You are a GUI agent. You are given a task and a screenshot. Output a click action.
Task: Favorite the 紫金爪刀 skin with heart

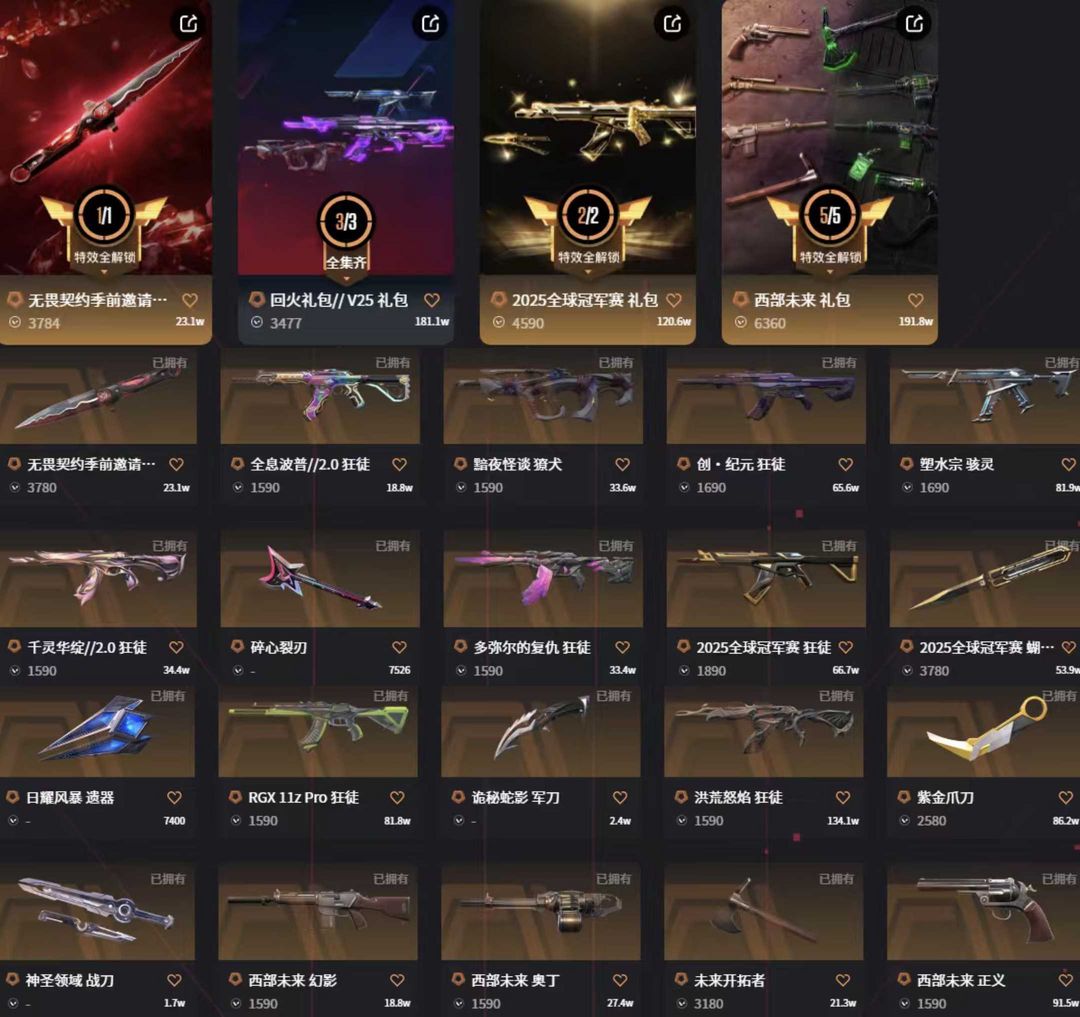(1066, 797)
